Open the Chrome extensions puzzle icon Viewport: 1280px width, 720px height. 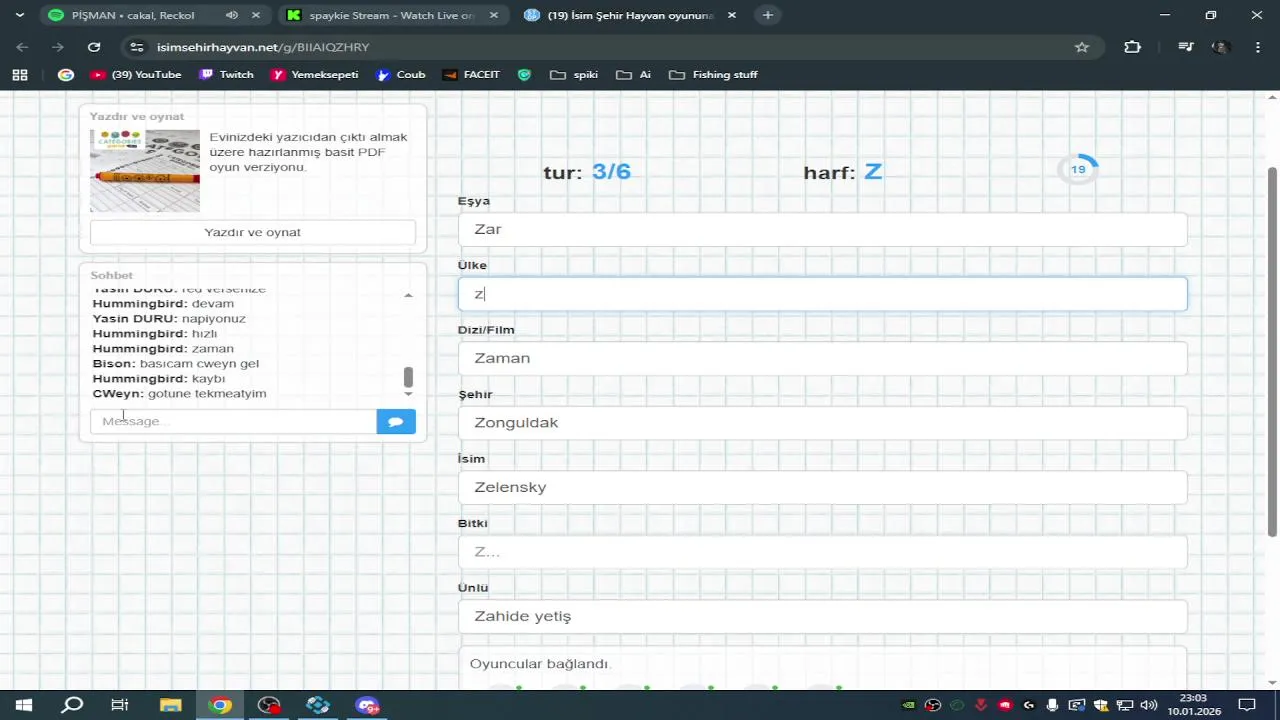1132,47
